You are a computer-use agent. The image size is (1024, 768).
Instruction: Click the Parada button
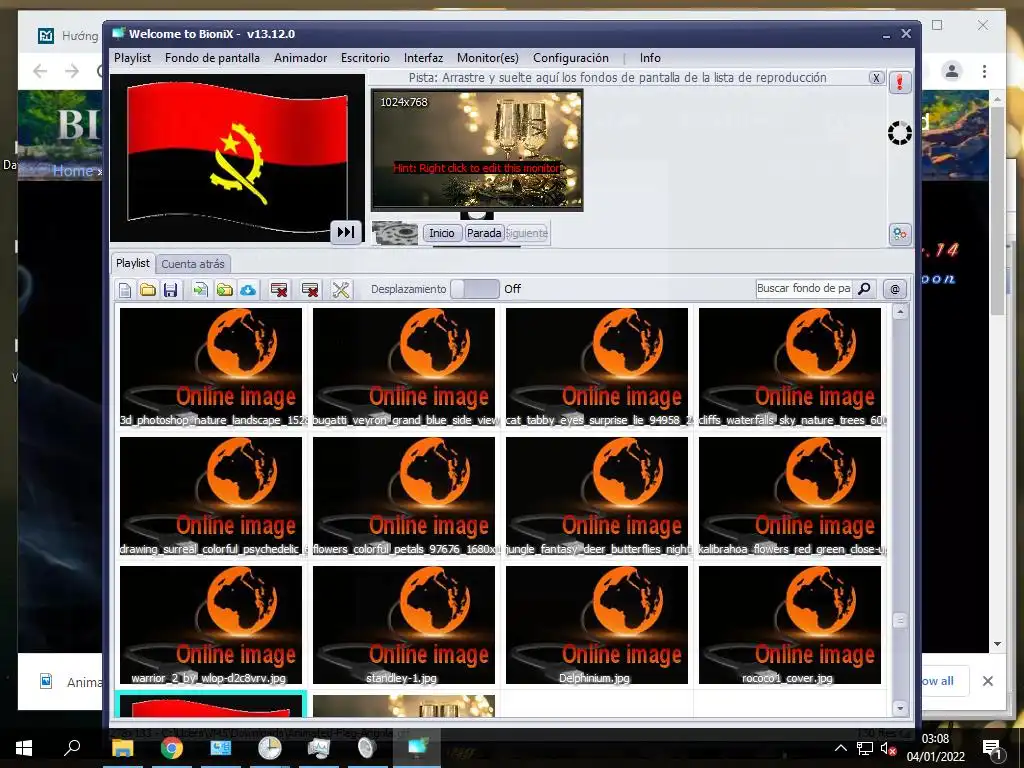[x=484, y=233]
